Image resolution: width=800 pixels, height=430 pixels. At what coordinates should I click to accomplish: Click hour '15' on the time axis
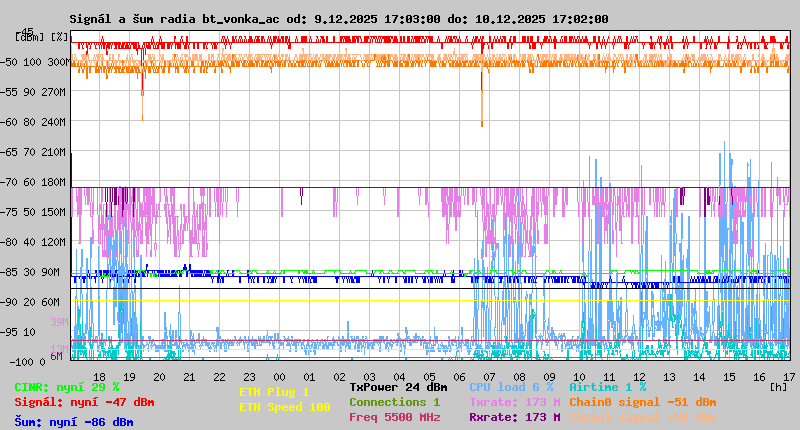pos(729,377)
